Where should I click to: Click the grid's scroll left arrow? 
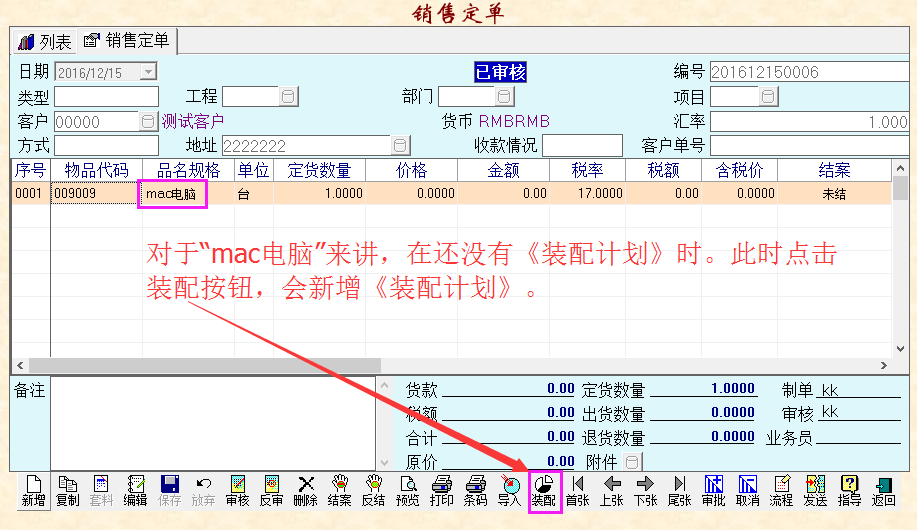pyautogui.click(x=20, y=366)
